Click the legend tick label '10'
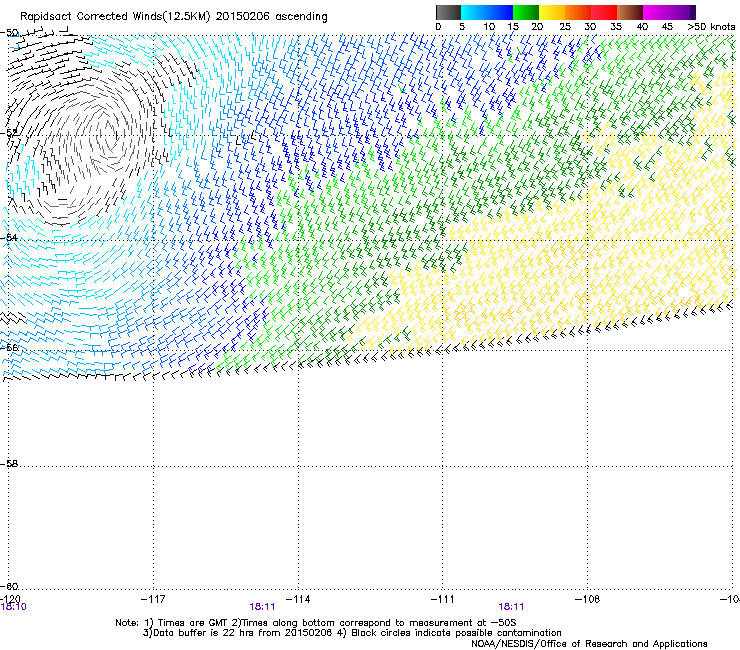740x650 pixels. [x=489, y=27]
